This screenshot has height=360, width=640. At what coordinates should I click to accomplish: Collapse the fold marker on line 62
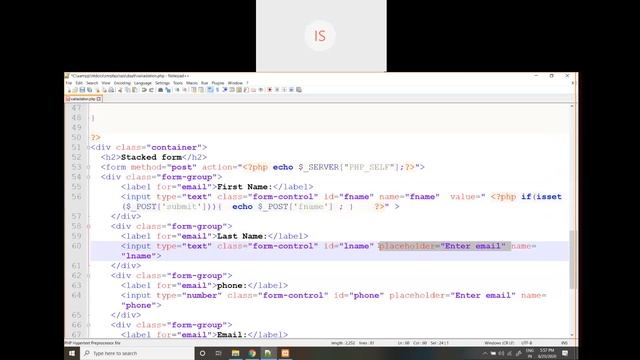[88, 276]
